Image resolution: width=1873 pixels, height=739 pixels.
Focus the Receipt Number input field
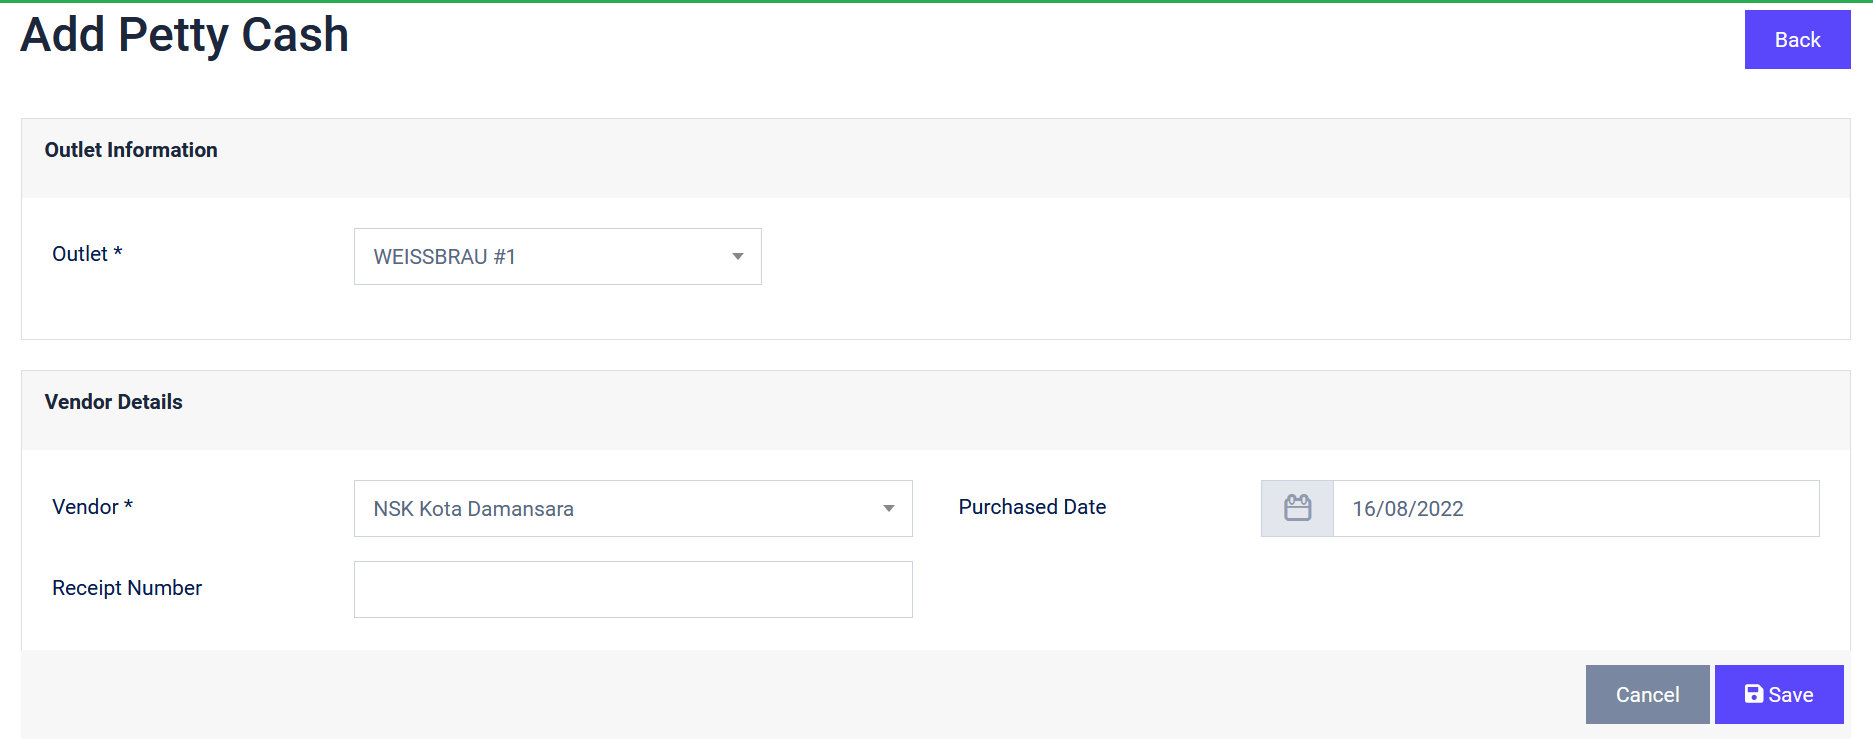click(633, 589)
